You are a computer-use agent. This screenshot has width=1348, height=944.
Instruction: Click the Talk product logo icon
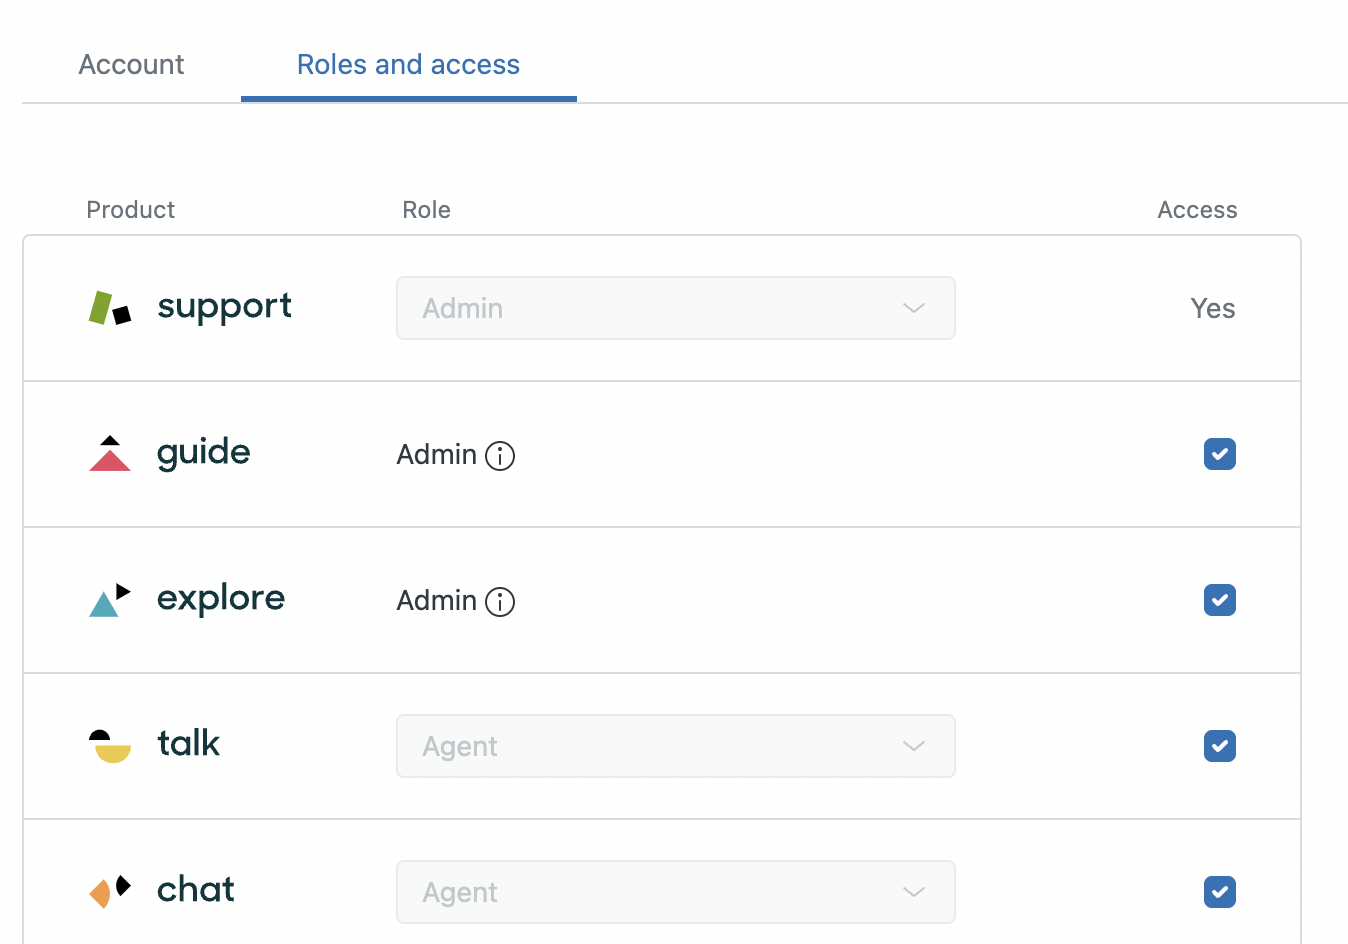pos(110,746)
